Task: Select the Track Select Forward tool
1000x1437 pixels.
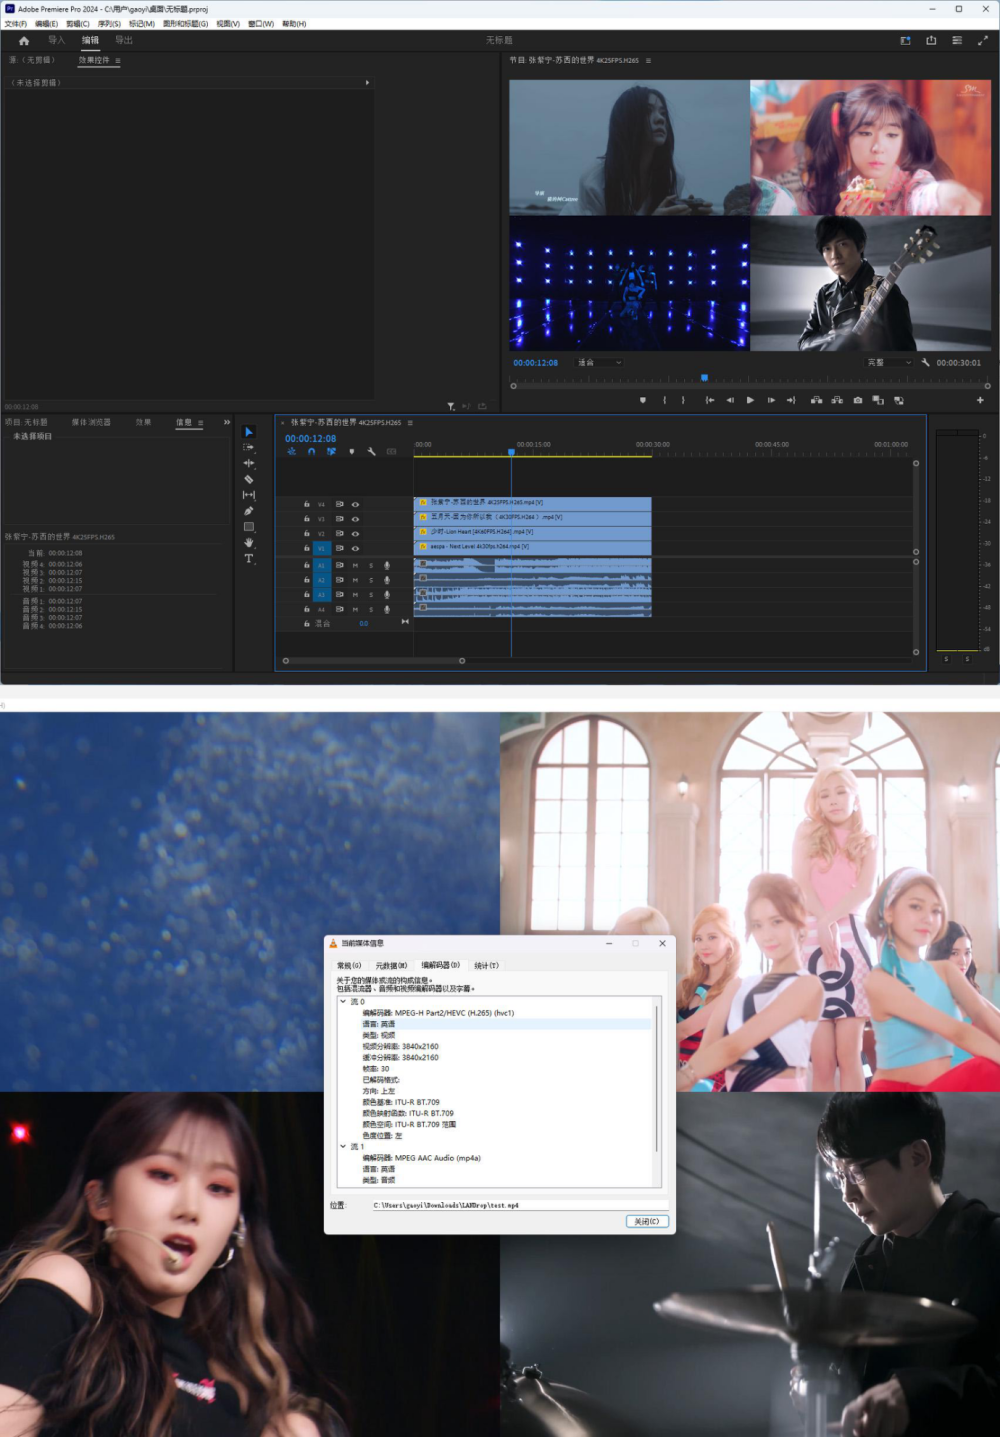Action: 249,447
